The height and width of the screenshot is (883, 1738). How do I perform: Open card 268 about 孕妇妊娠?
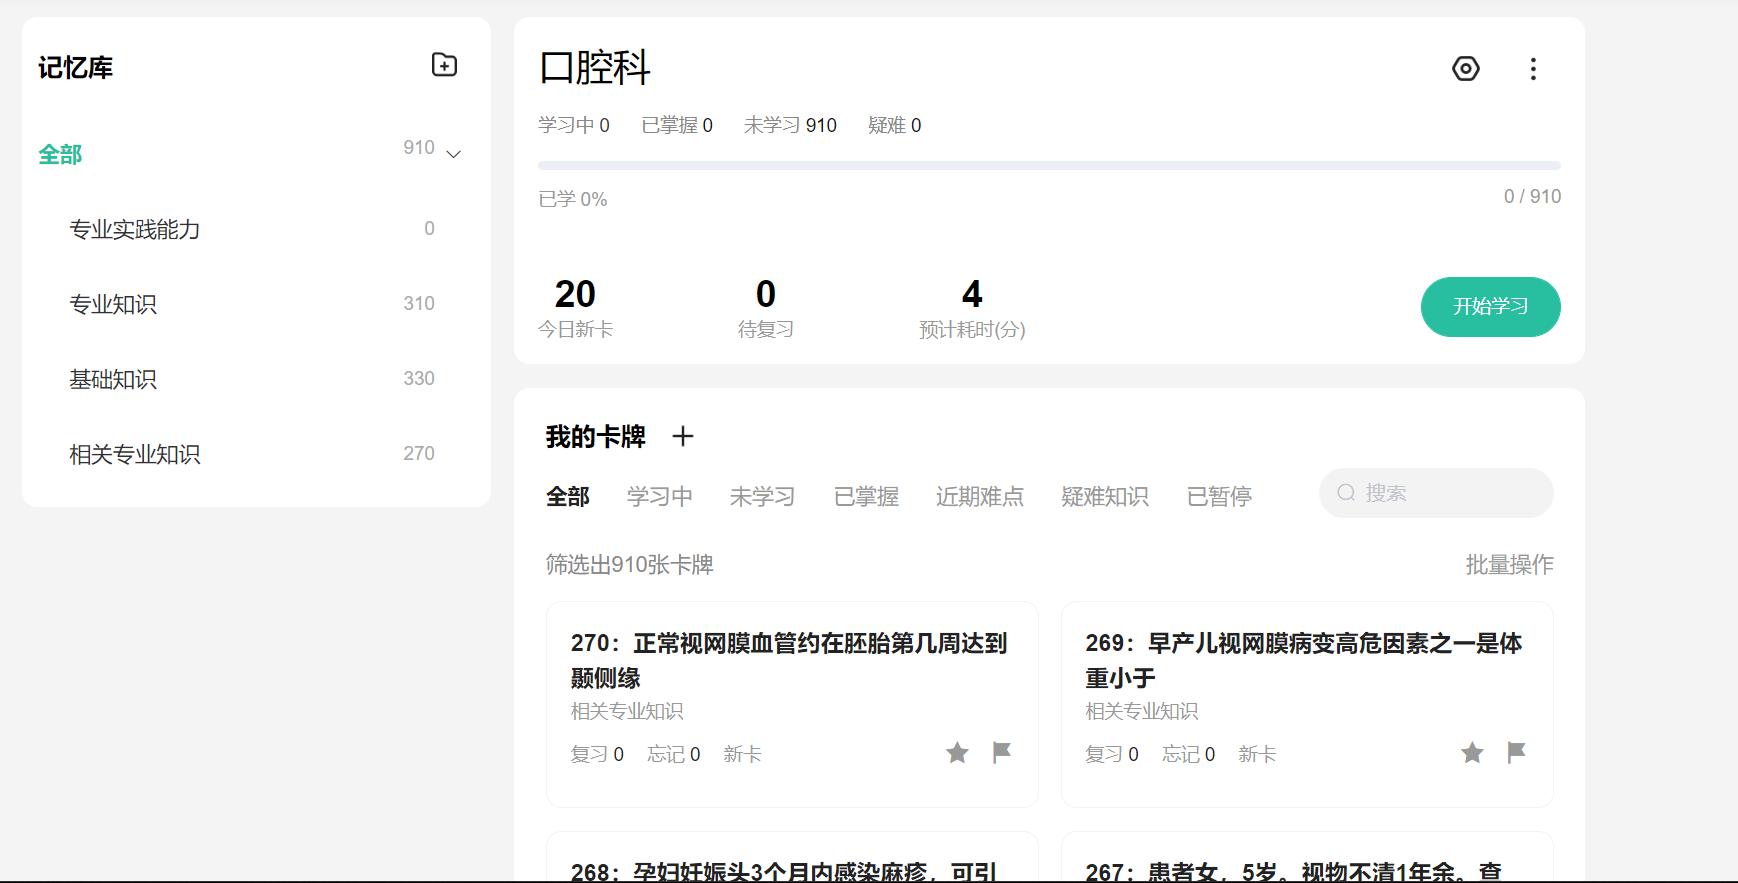(792, 857)
